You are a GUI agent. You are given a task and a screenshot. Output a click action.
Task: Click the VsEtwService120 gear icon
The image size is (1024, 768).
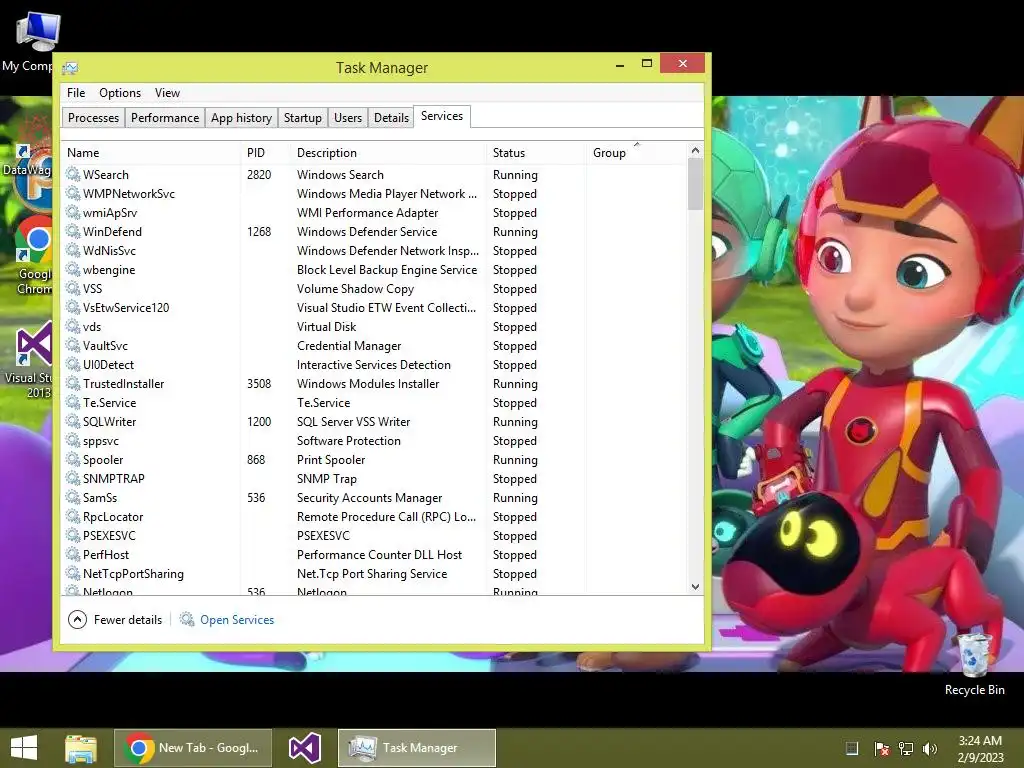click(72, 308)
